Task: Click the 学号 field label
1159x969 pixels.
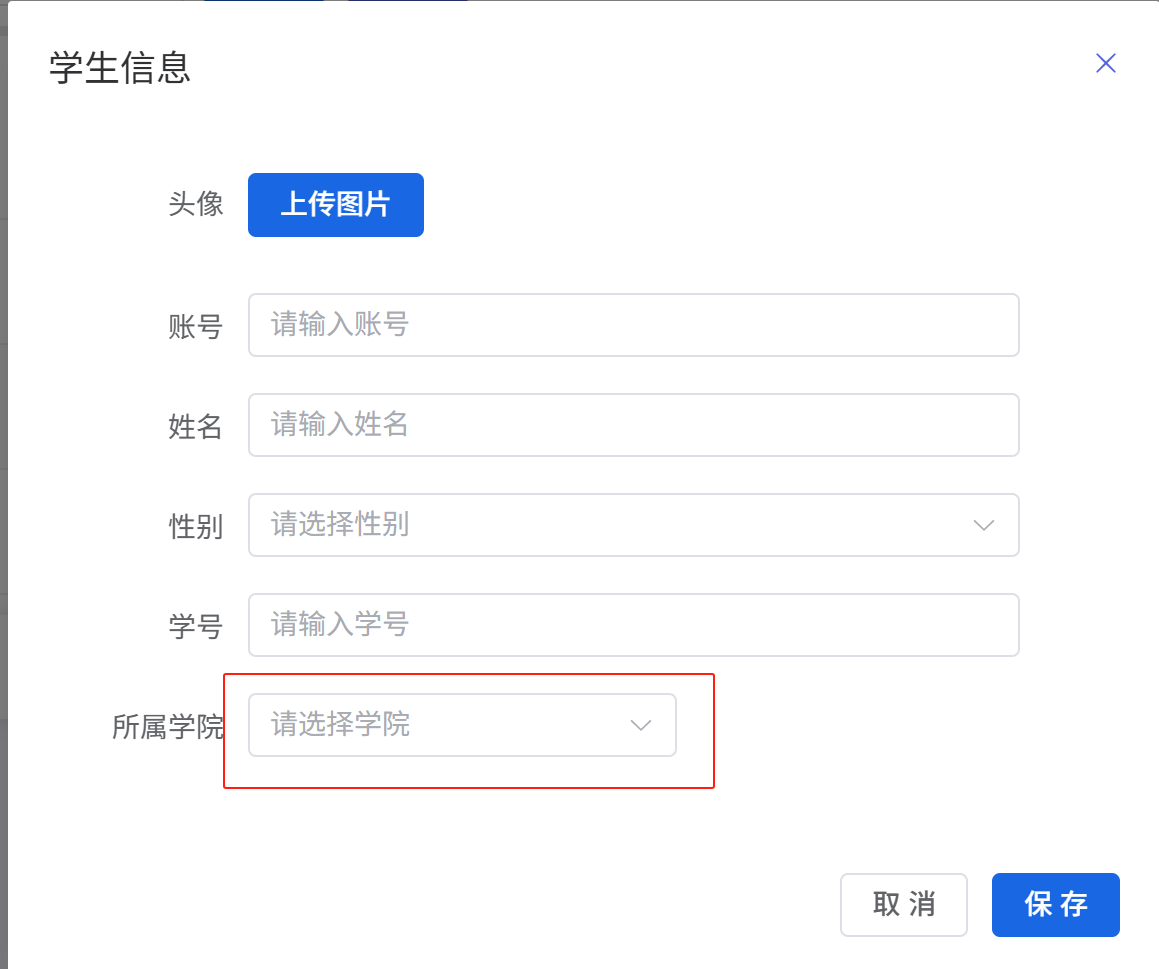Action: pos(196,627)
